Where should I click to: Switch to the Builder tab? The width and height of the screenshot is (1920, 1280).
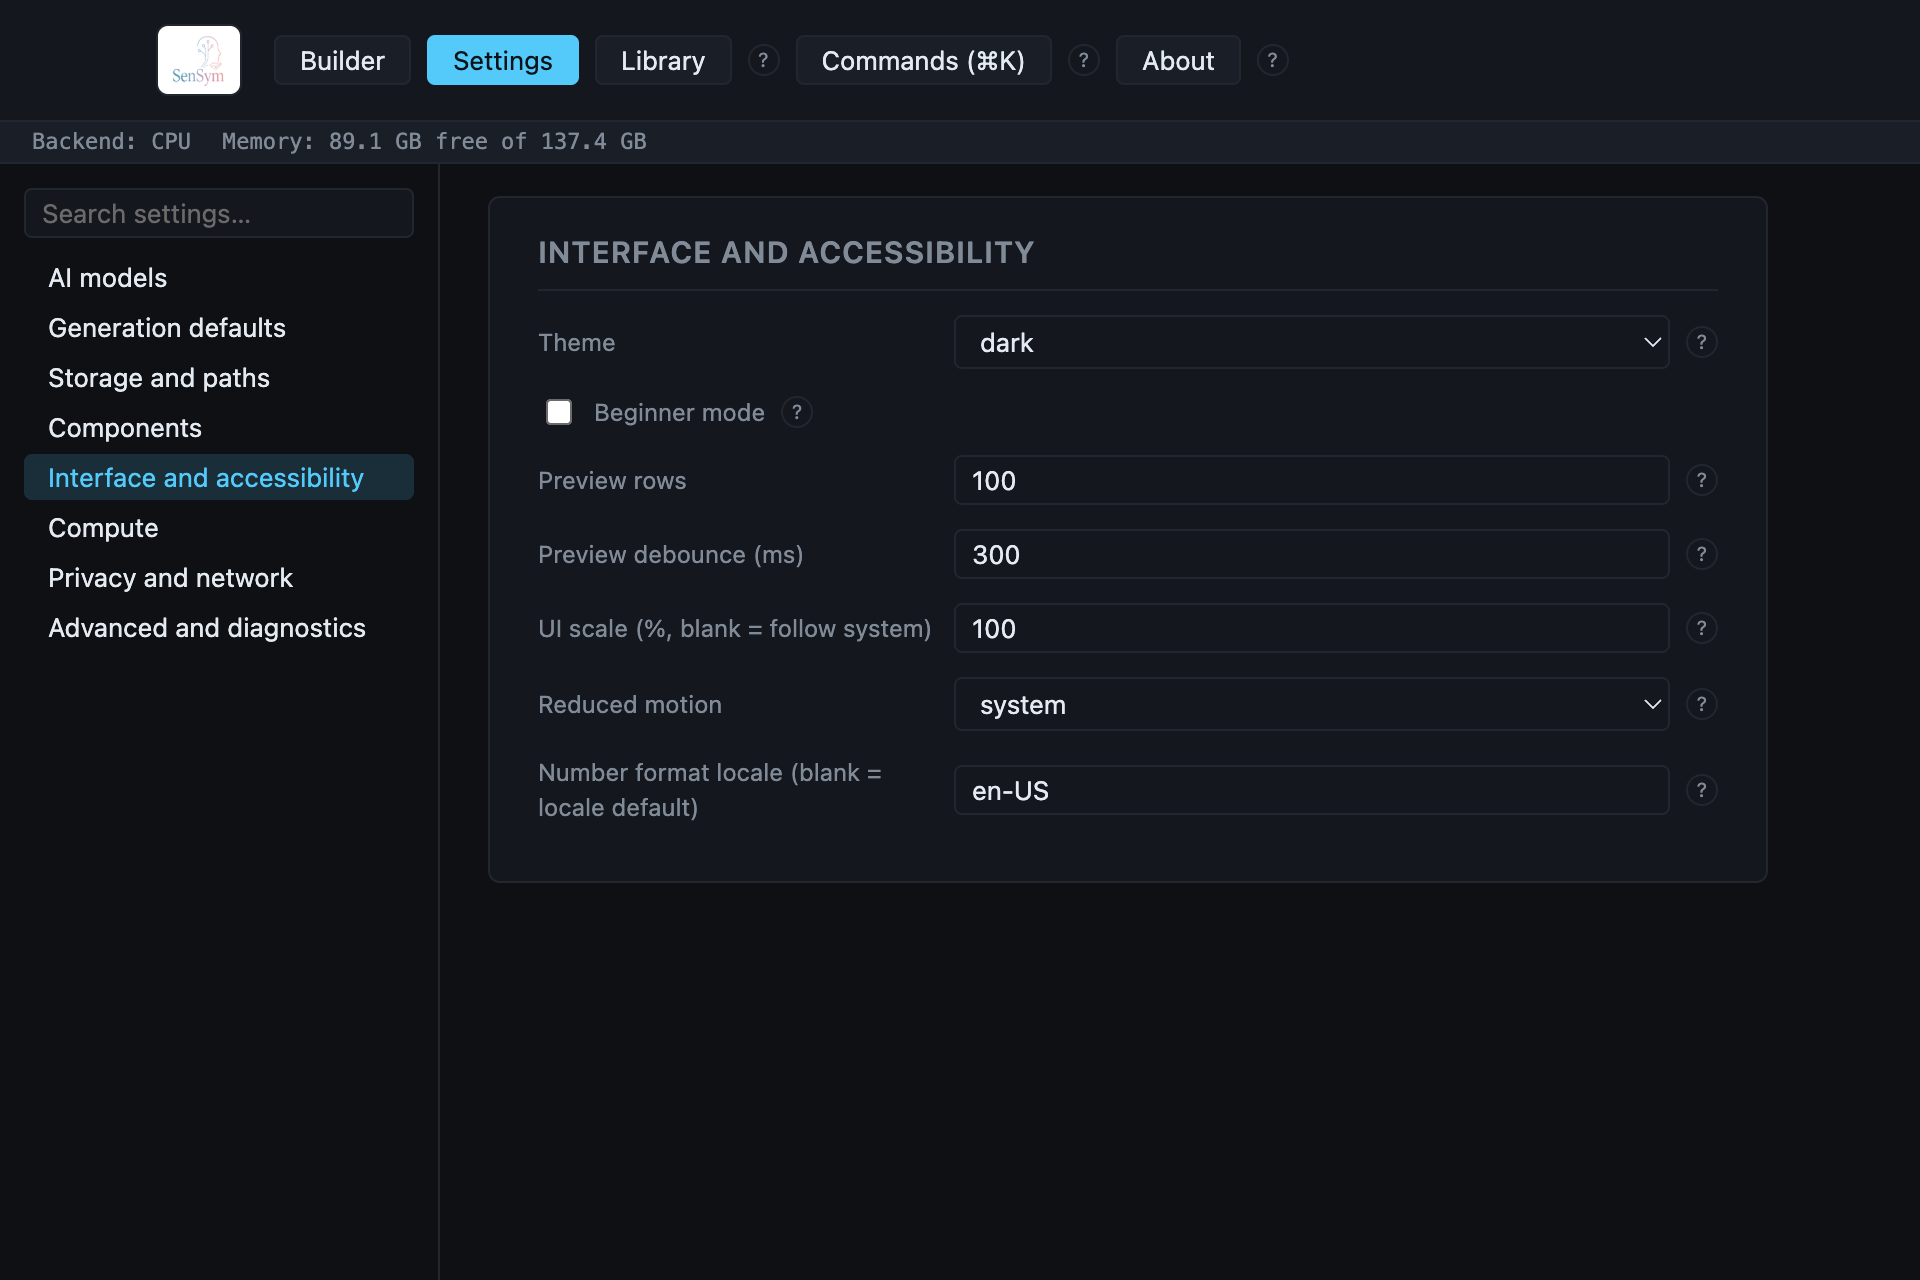pyautogui.click(x=342, y=60)
